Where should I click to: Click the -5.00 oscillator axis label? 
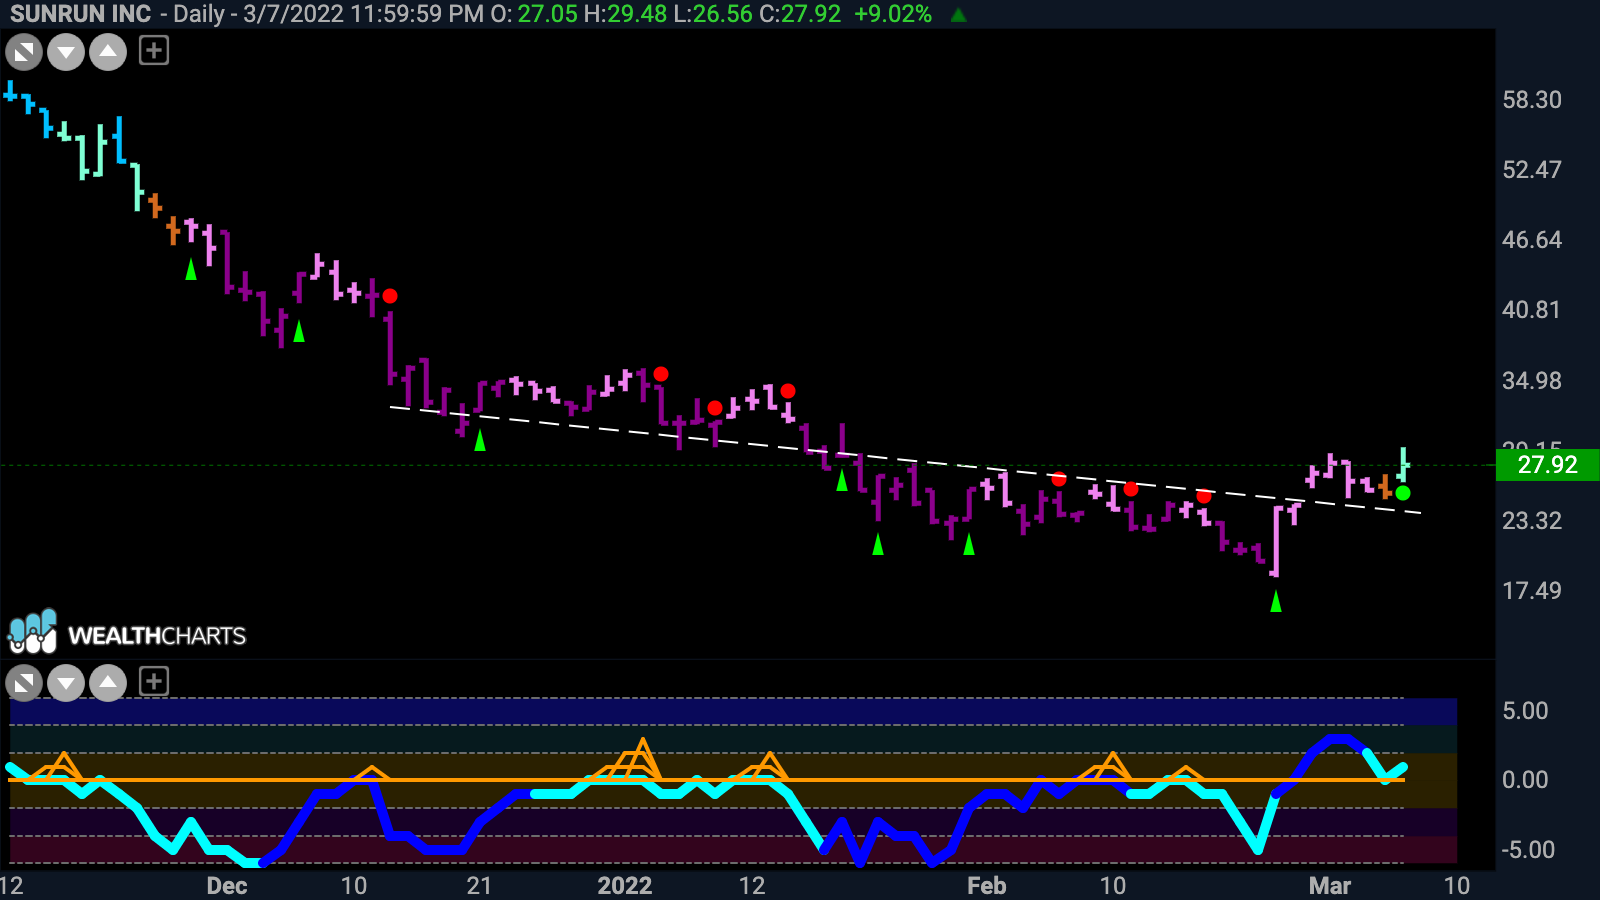[x=1528, y=850]
